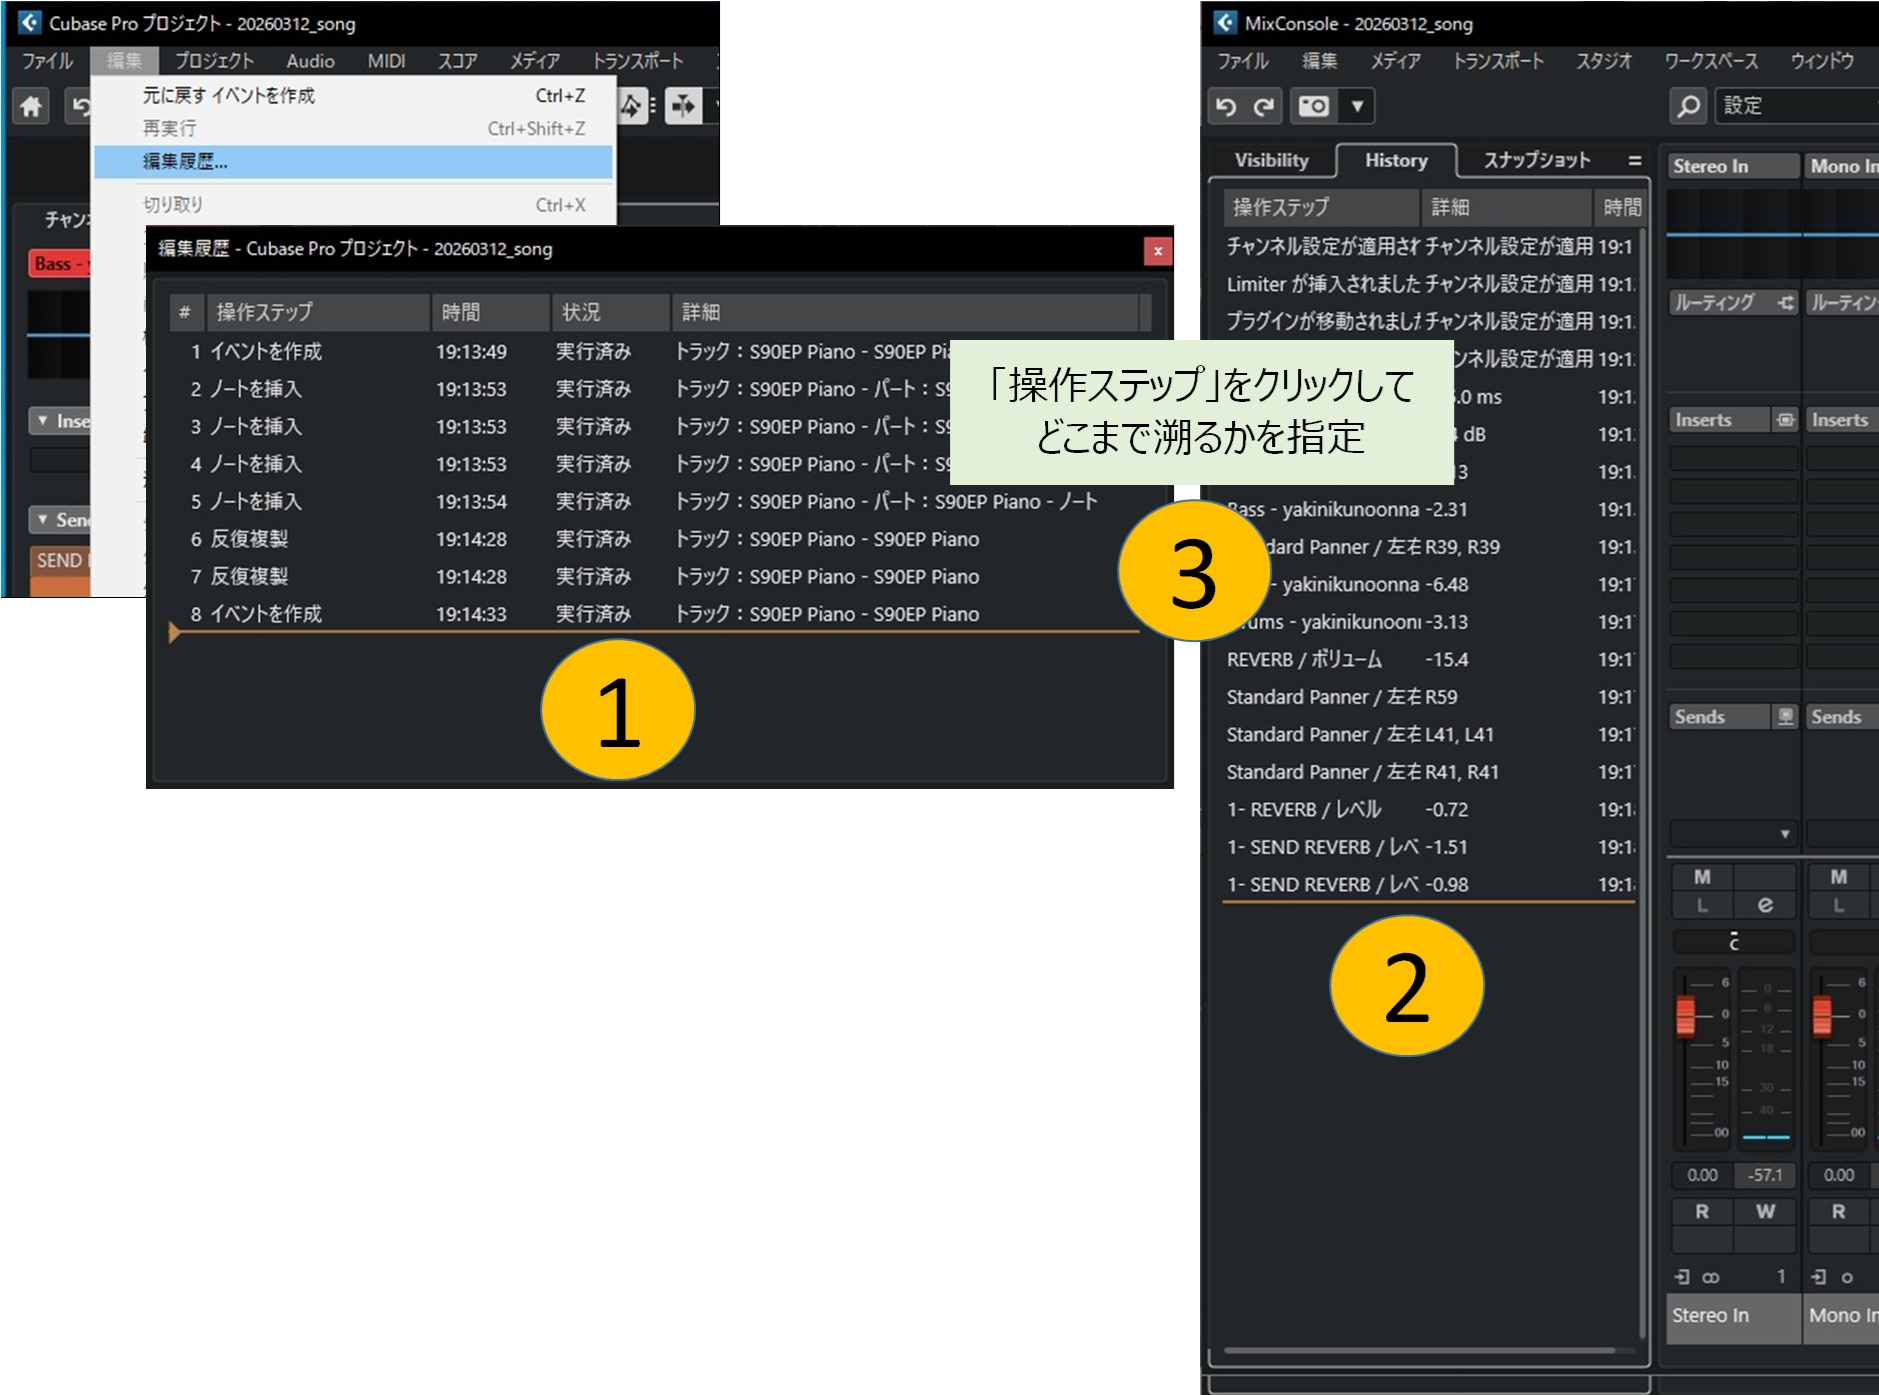1879x1395 pixels.
Task: Open edit channel settings 'e' on Stereo In
Action: 1765,905
